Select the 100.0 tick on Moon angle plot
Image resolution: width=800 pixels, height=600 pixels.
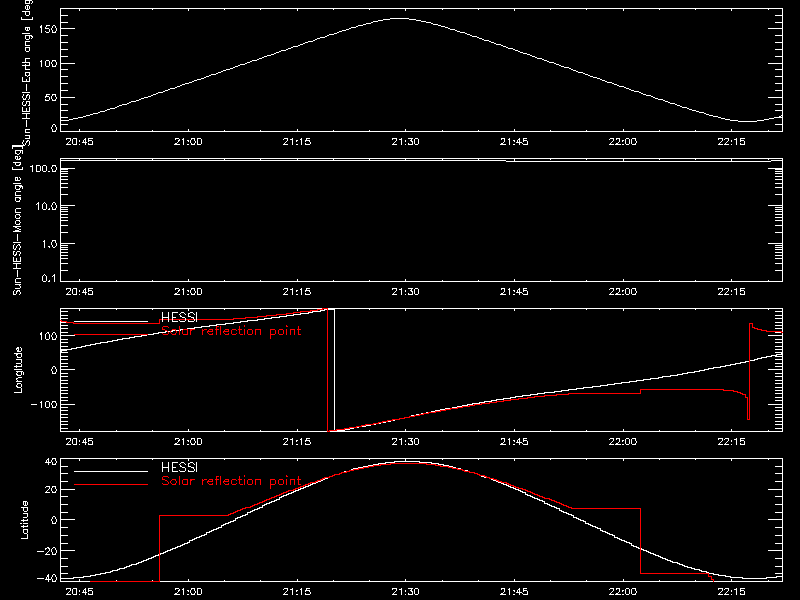[44, 168]
